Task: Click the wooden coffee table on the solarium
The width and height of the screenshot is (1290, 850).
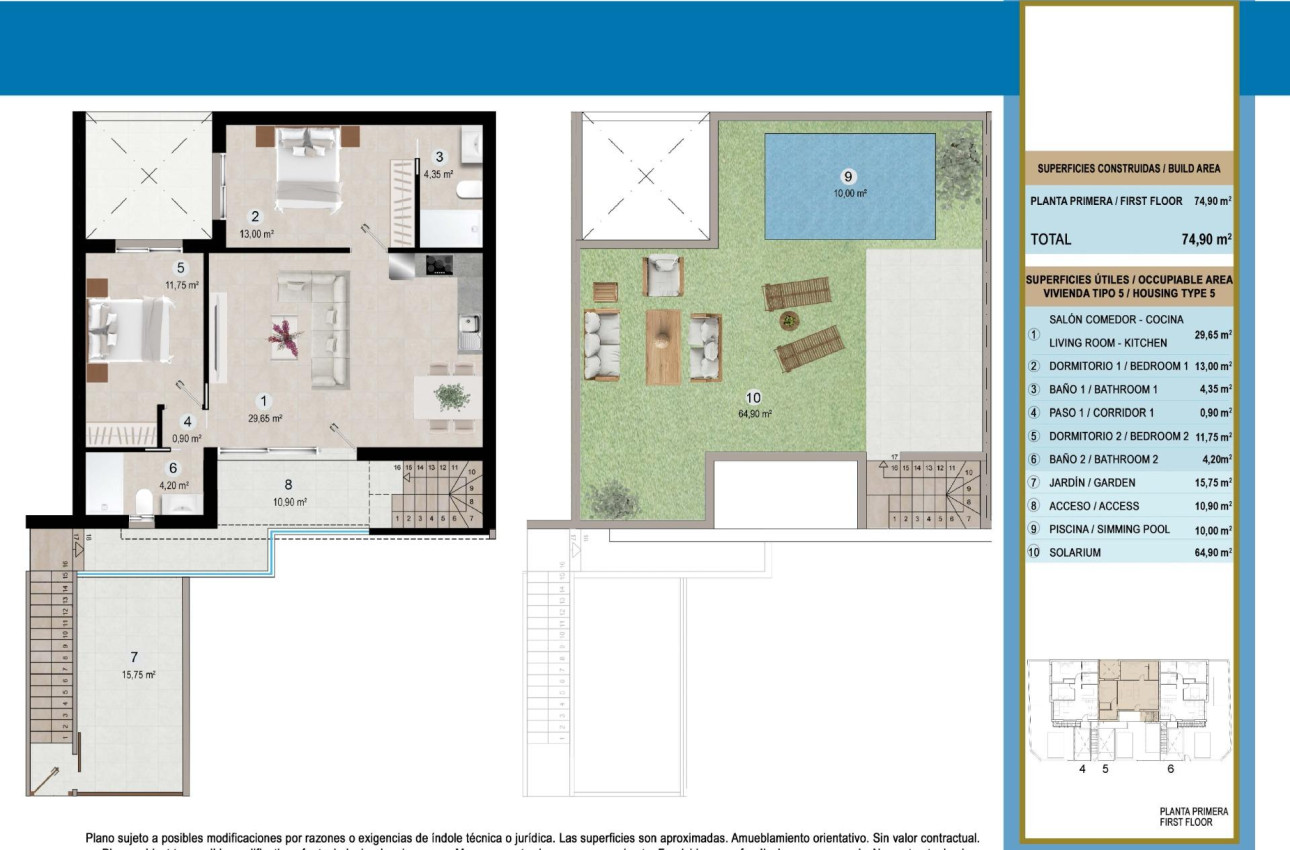Action: (663, 347)
